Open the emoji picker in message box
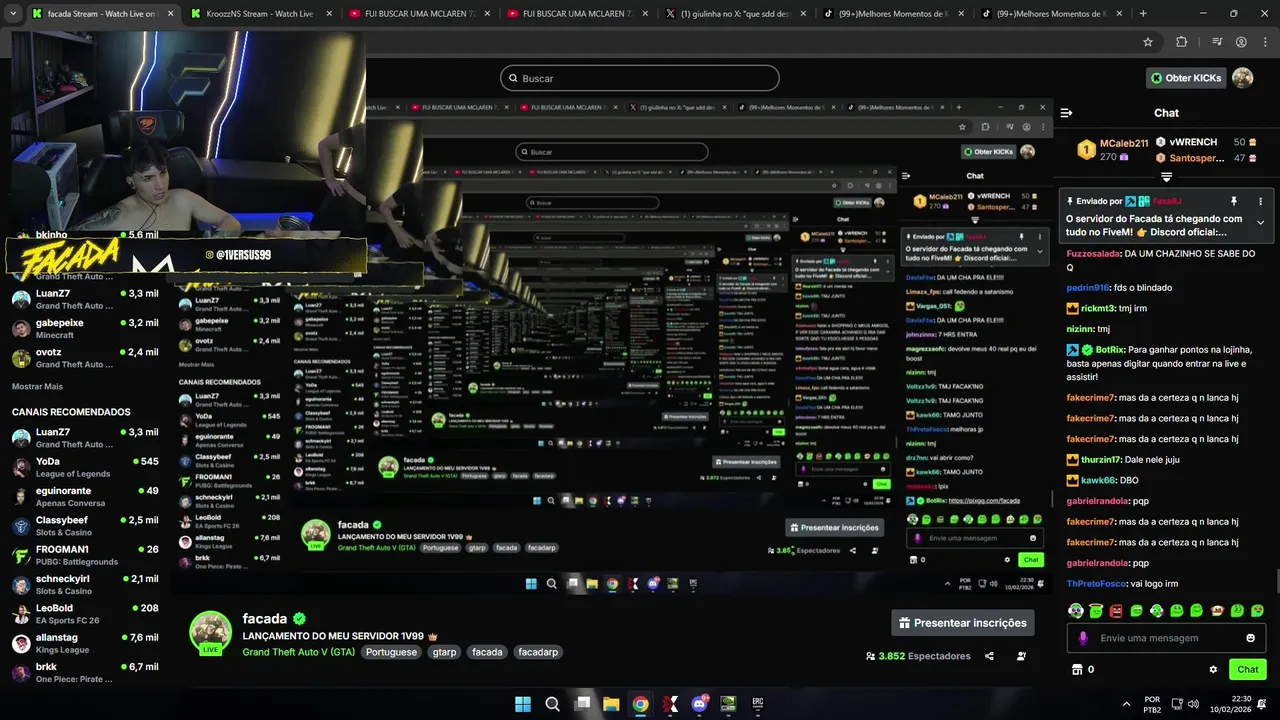 1250,638
